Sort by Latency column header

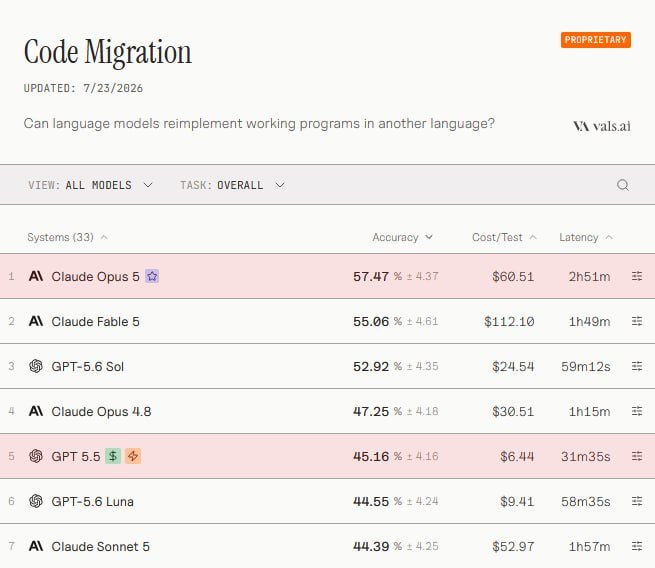point(586,237)
